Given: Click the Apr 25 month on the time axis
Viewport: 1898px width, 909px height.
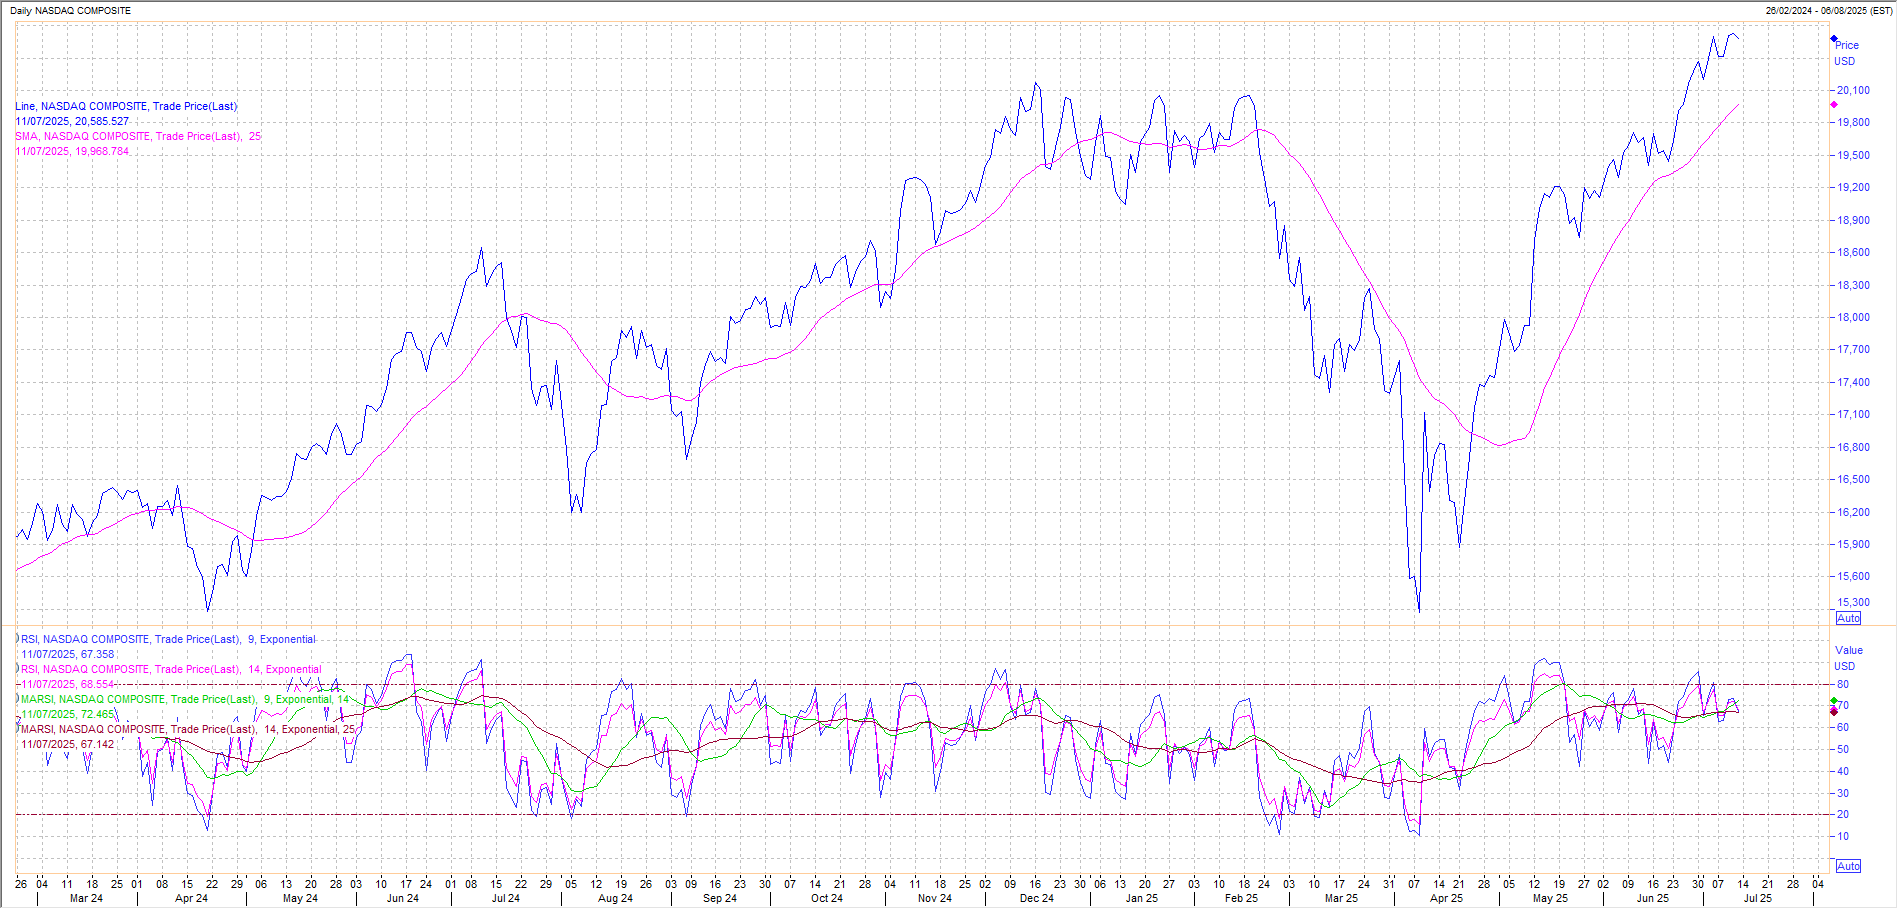Looking at the screenshot, I should 1446,898.
